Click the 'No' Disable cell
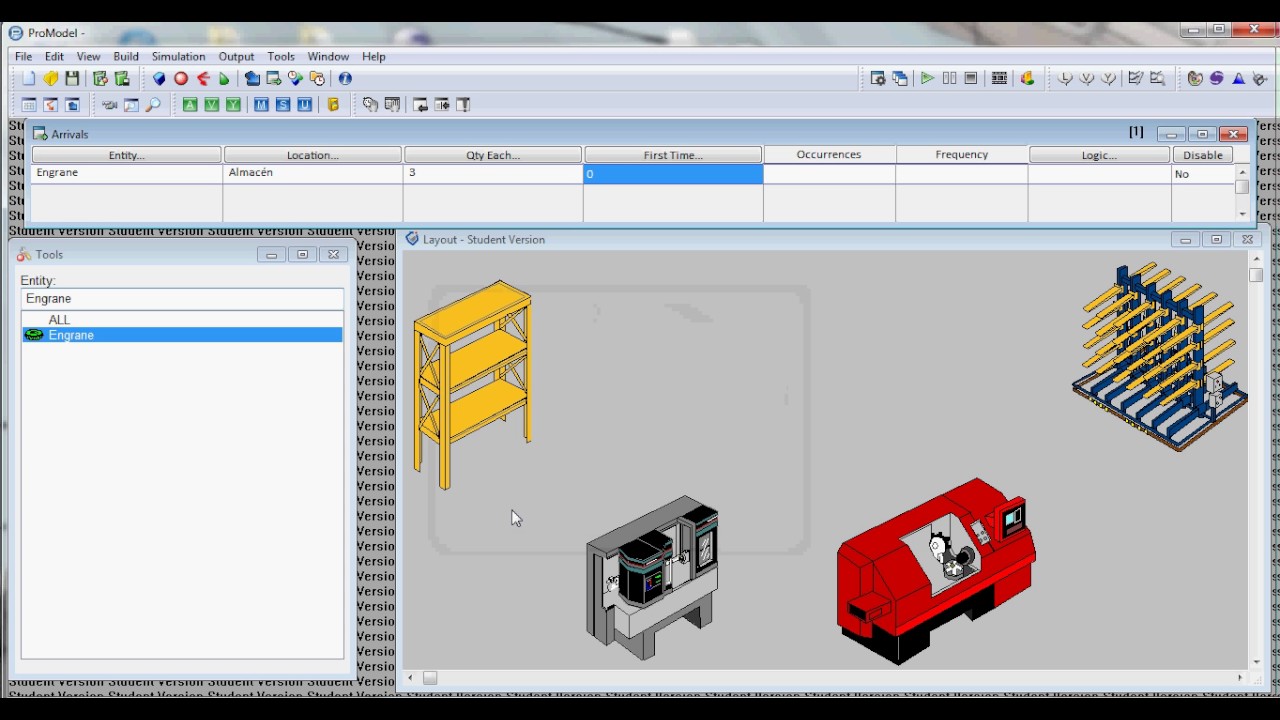1280x720 pixels. pos(1203,174)
